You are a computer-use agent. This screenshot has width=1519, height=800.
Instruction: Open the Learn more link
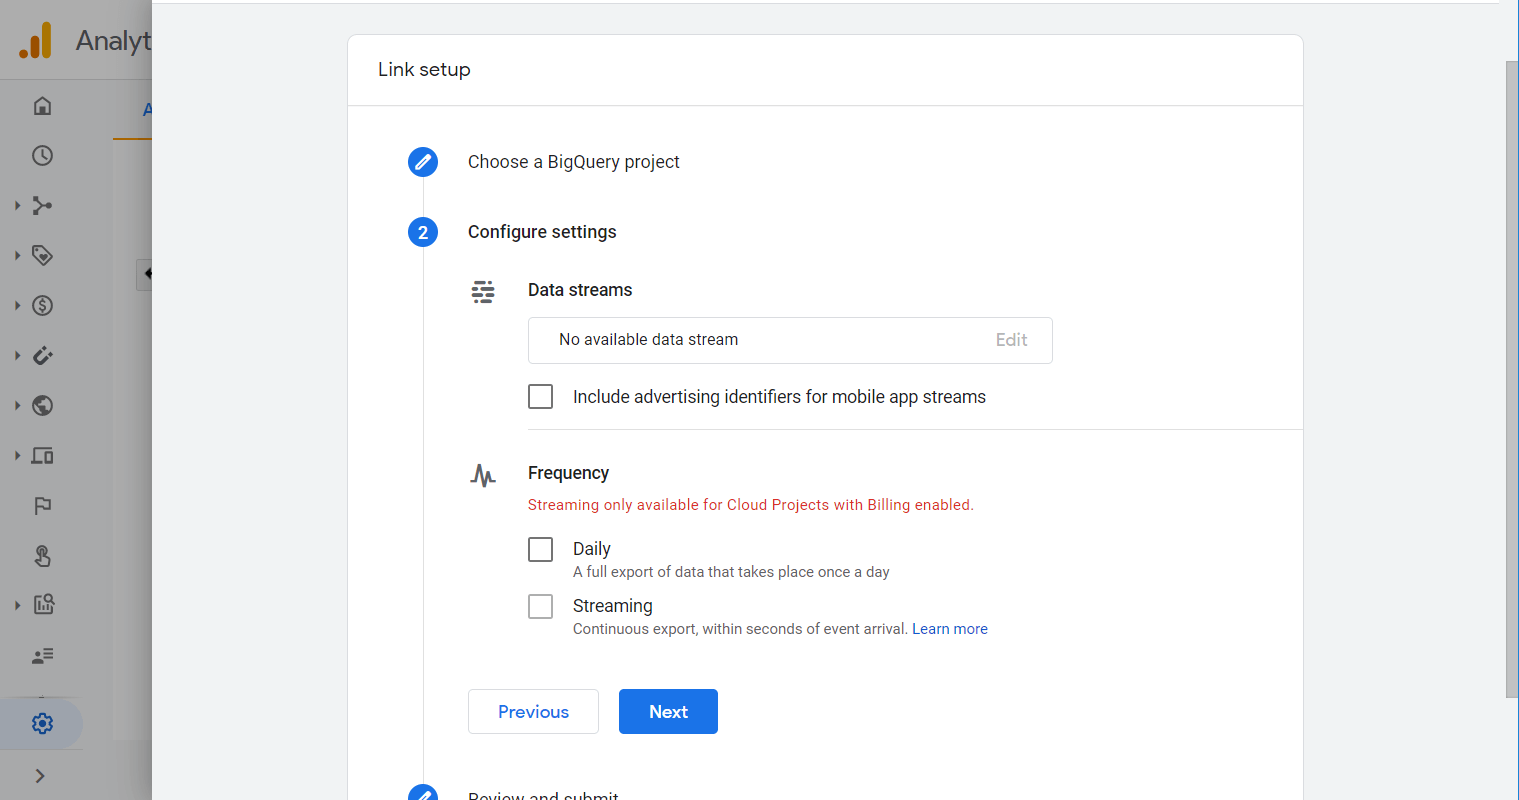coord(950,629)
